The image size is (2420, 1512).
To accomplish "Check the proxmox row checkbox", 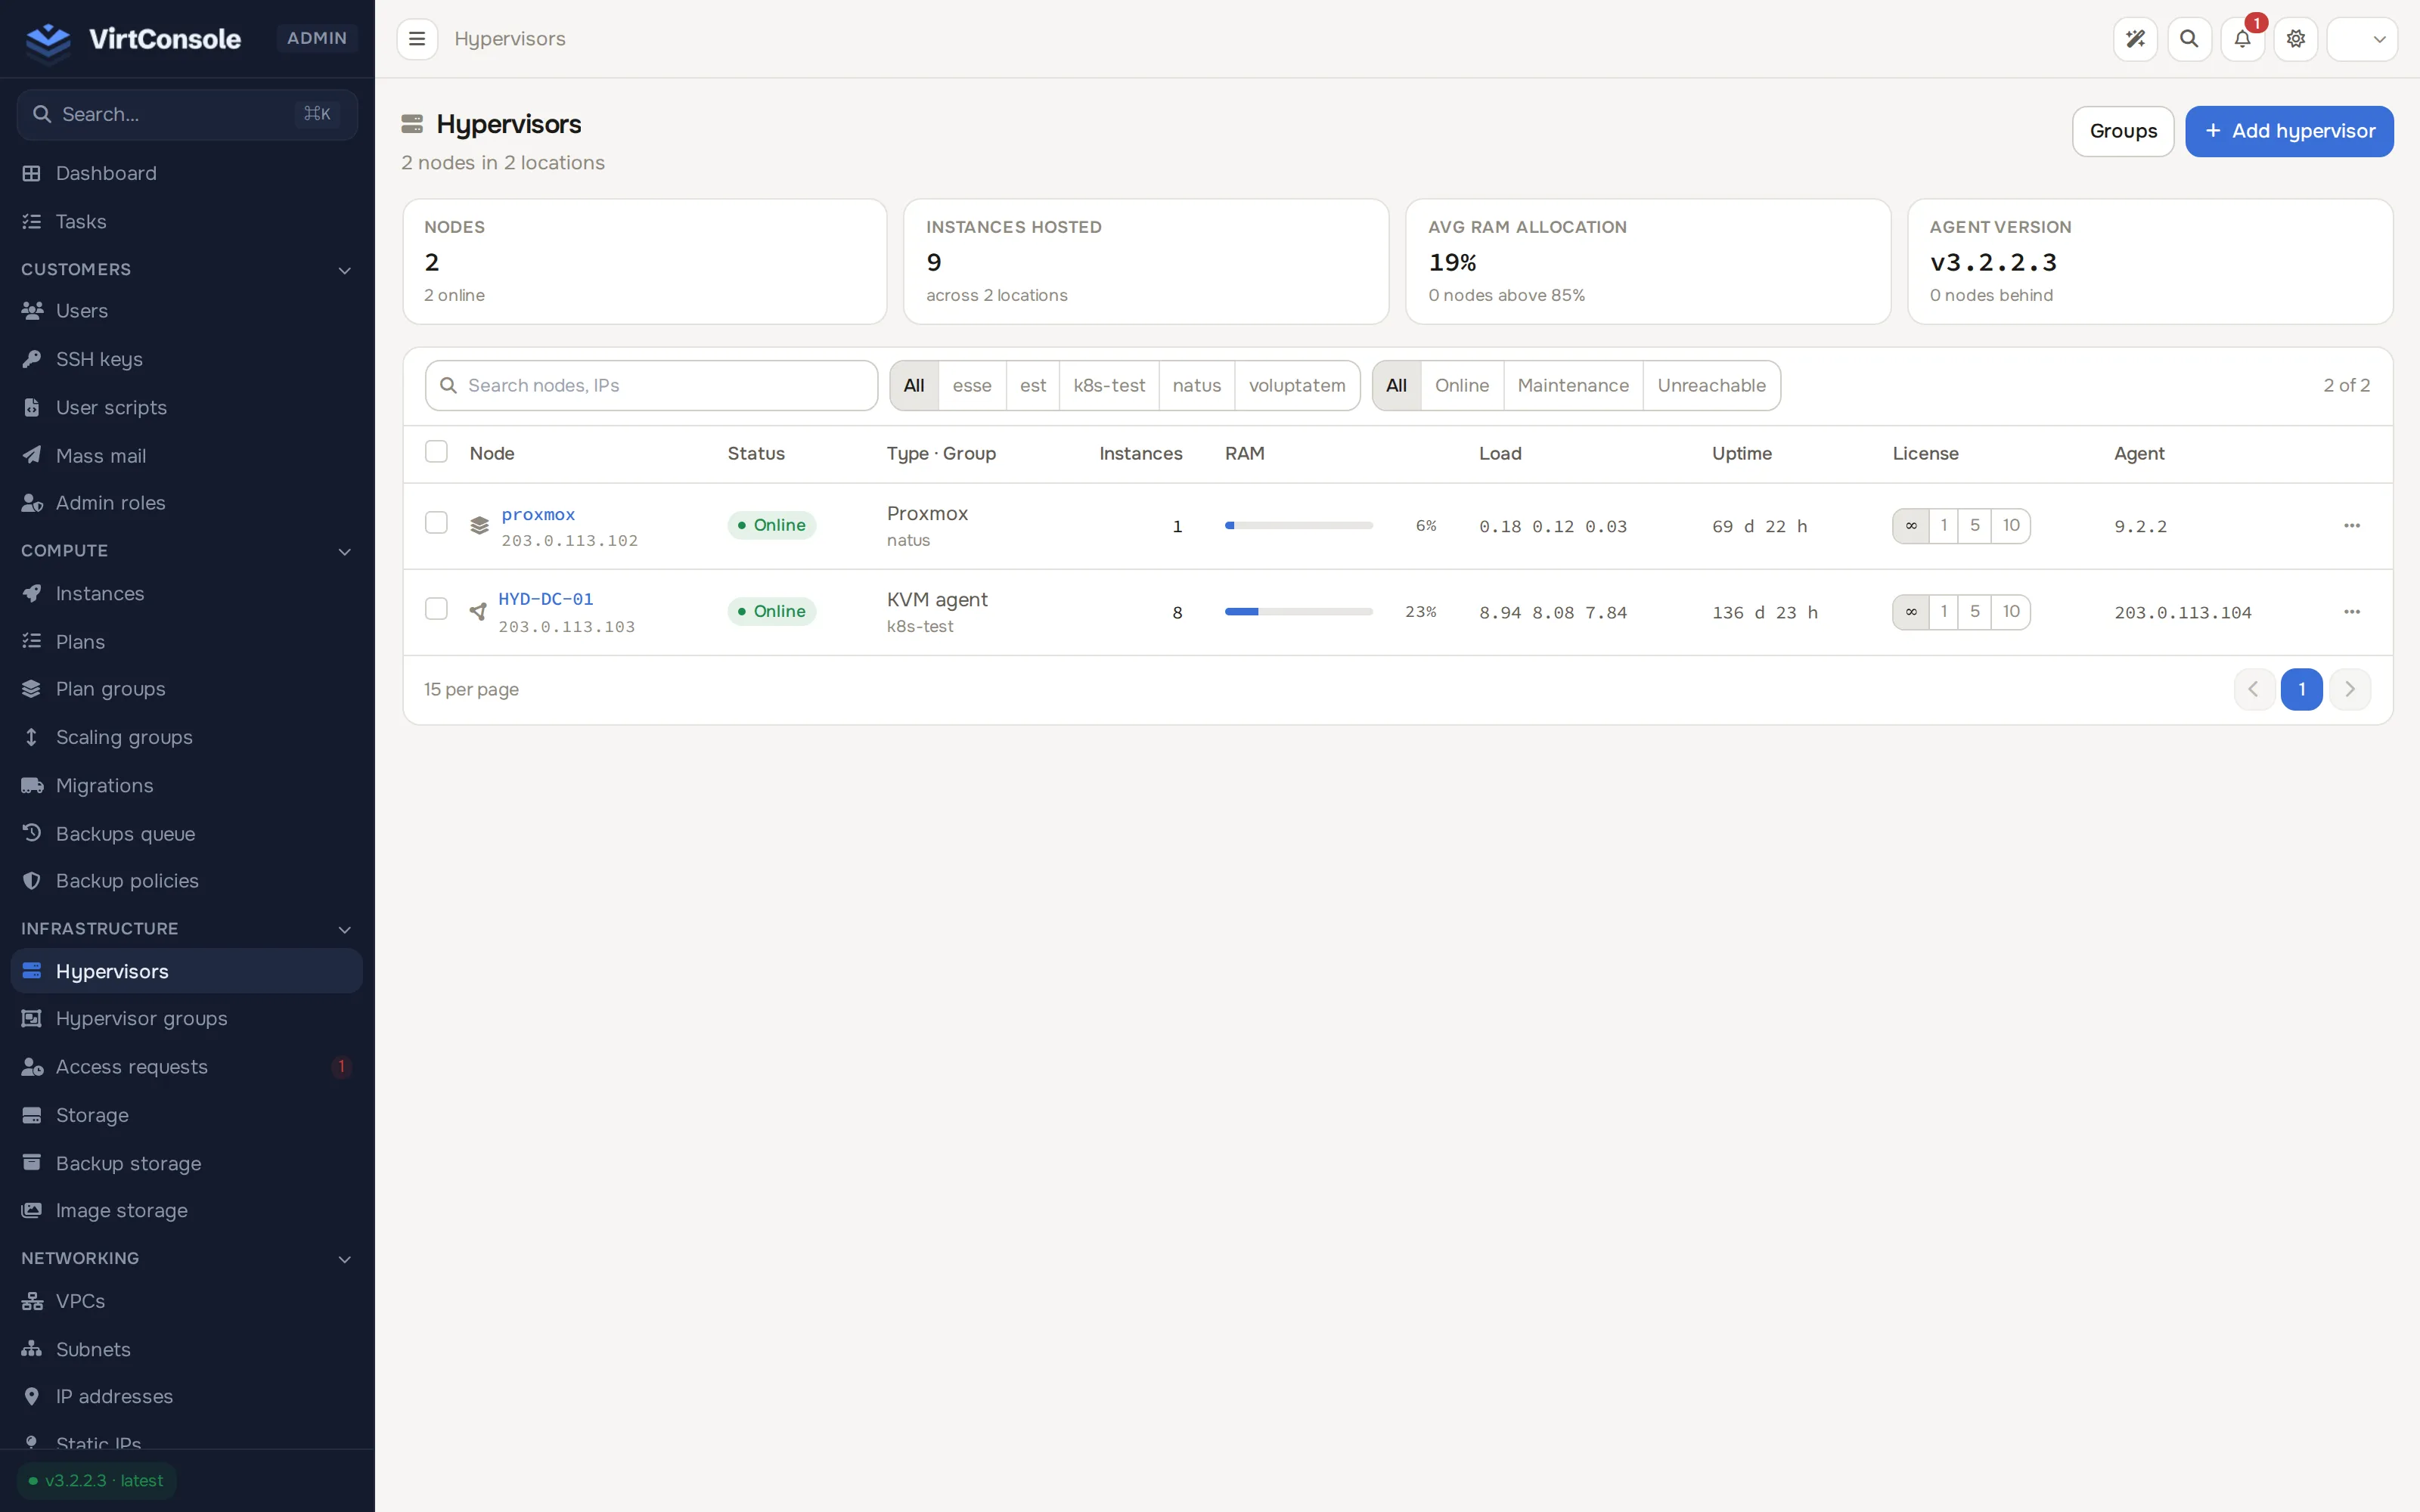I will tap(436, 523).
